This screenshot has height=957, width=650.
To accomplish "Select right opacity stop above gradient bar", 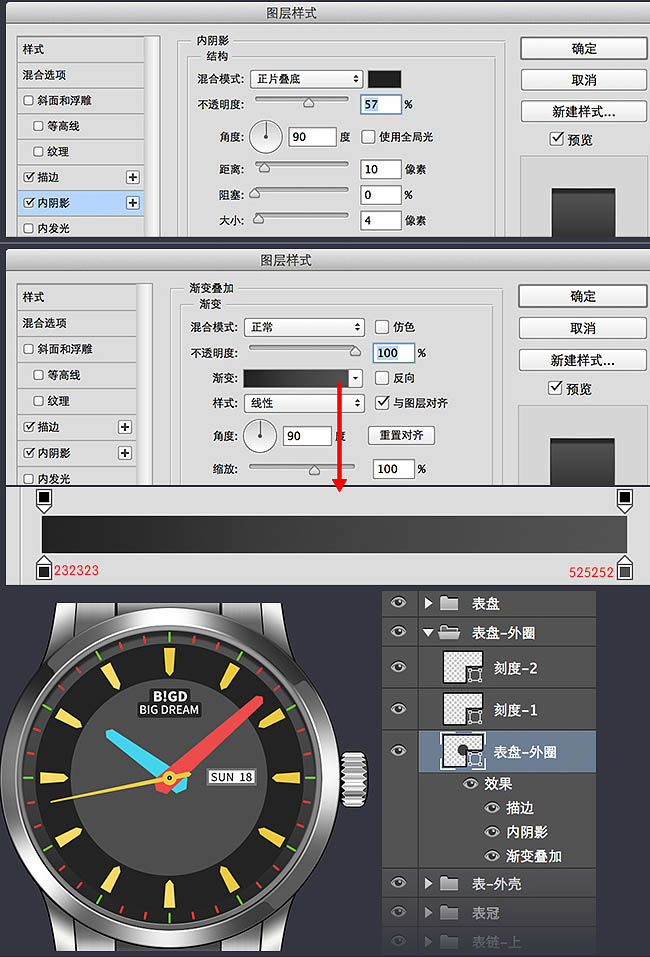I will 624,500.
